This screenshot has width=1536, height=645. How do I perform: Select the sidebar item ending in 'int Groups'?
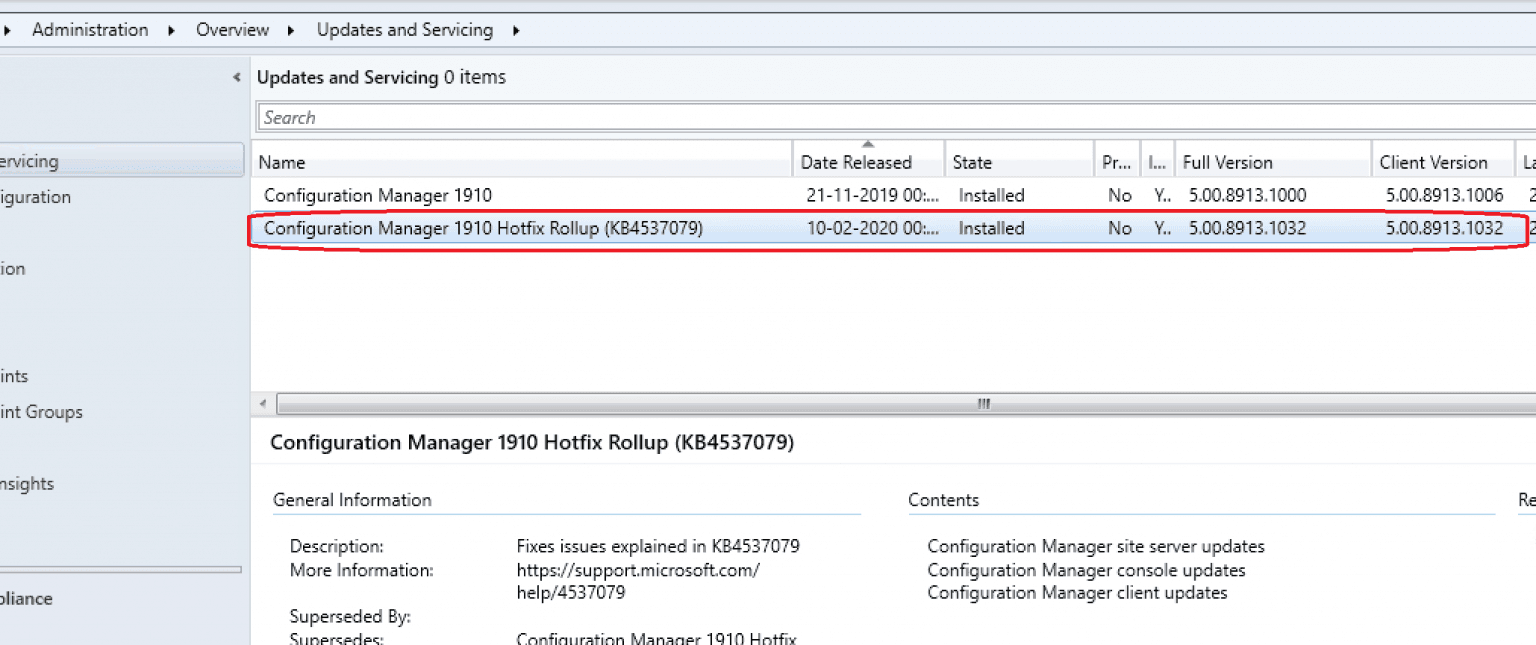tap(41, 412)
